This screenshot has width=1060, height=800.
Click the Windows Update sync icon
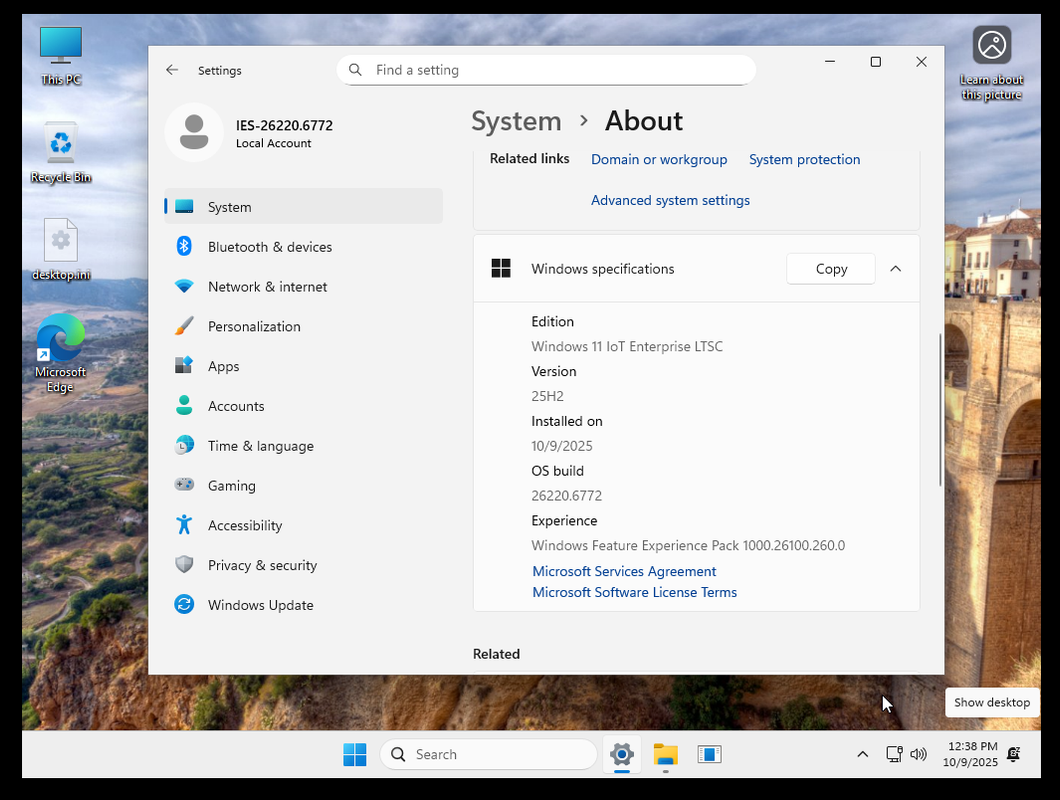184,604
